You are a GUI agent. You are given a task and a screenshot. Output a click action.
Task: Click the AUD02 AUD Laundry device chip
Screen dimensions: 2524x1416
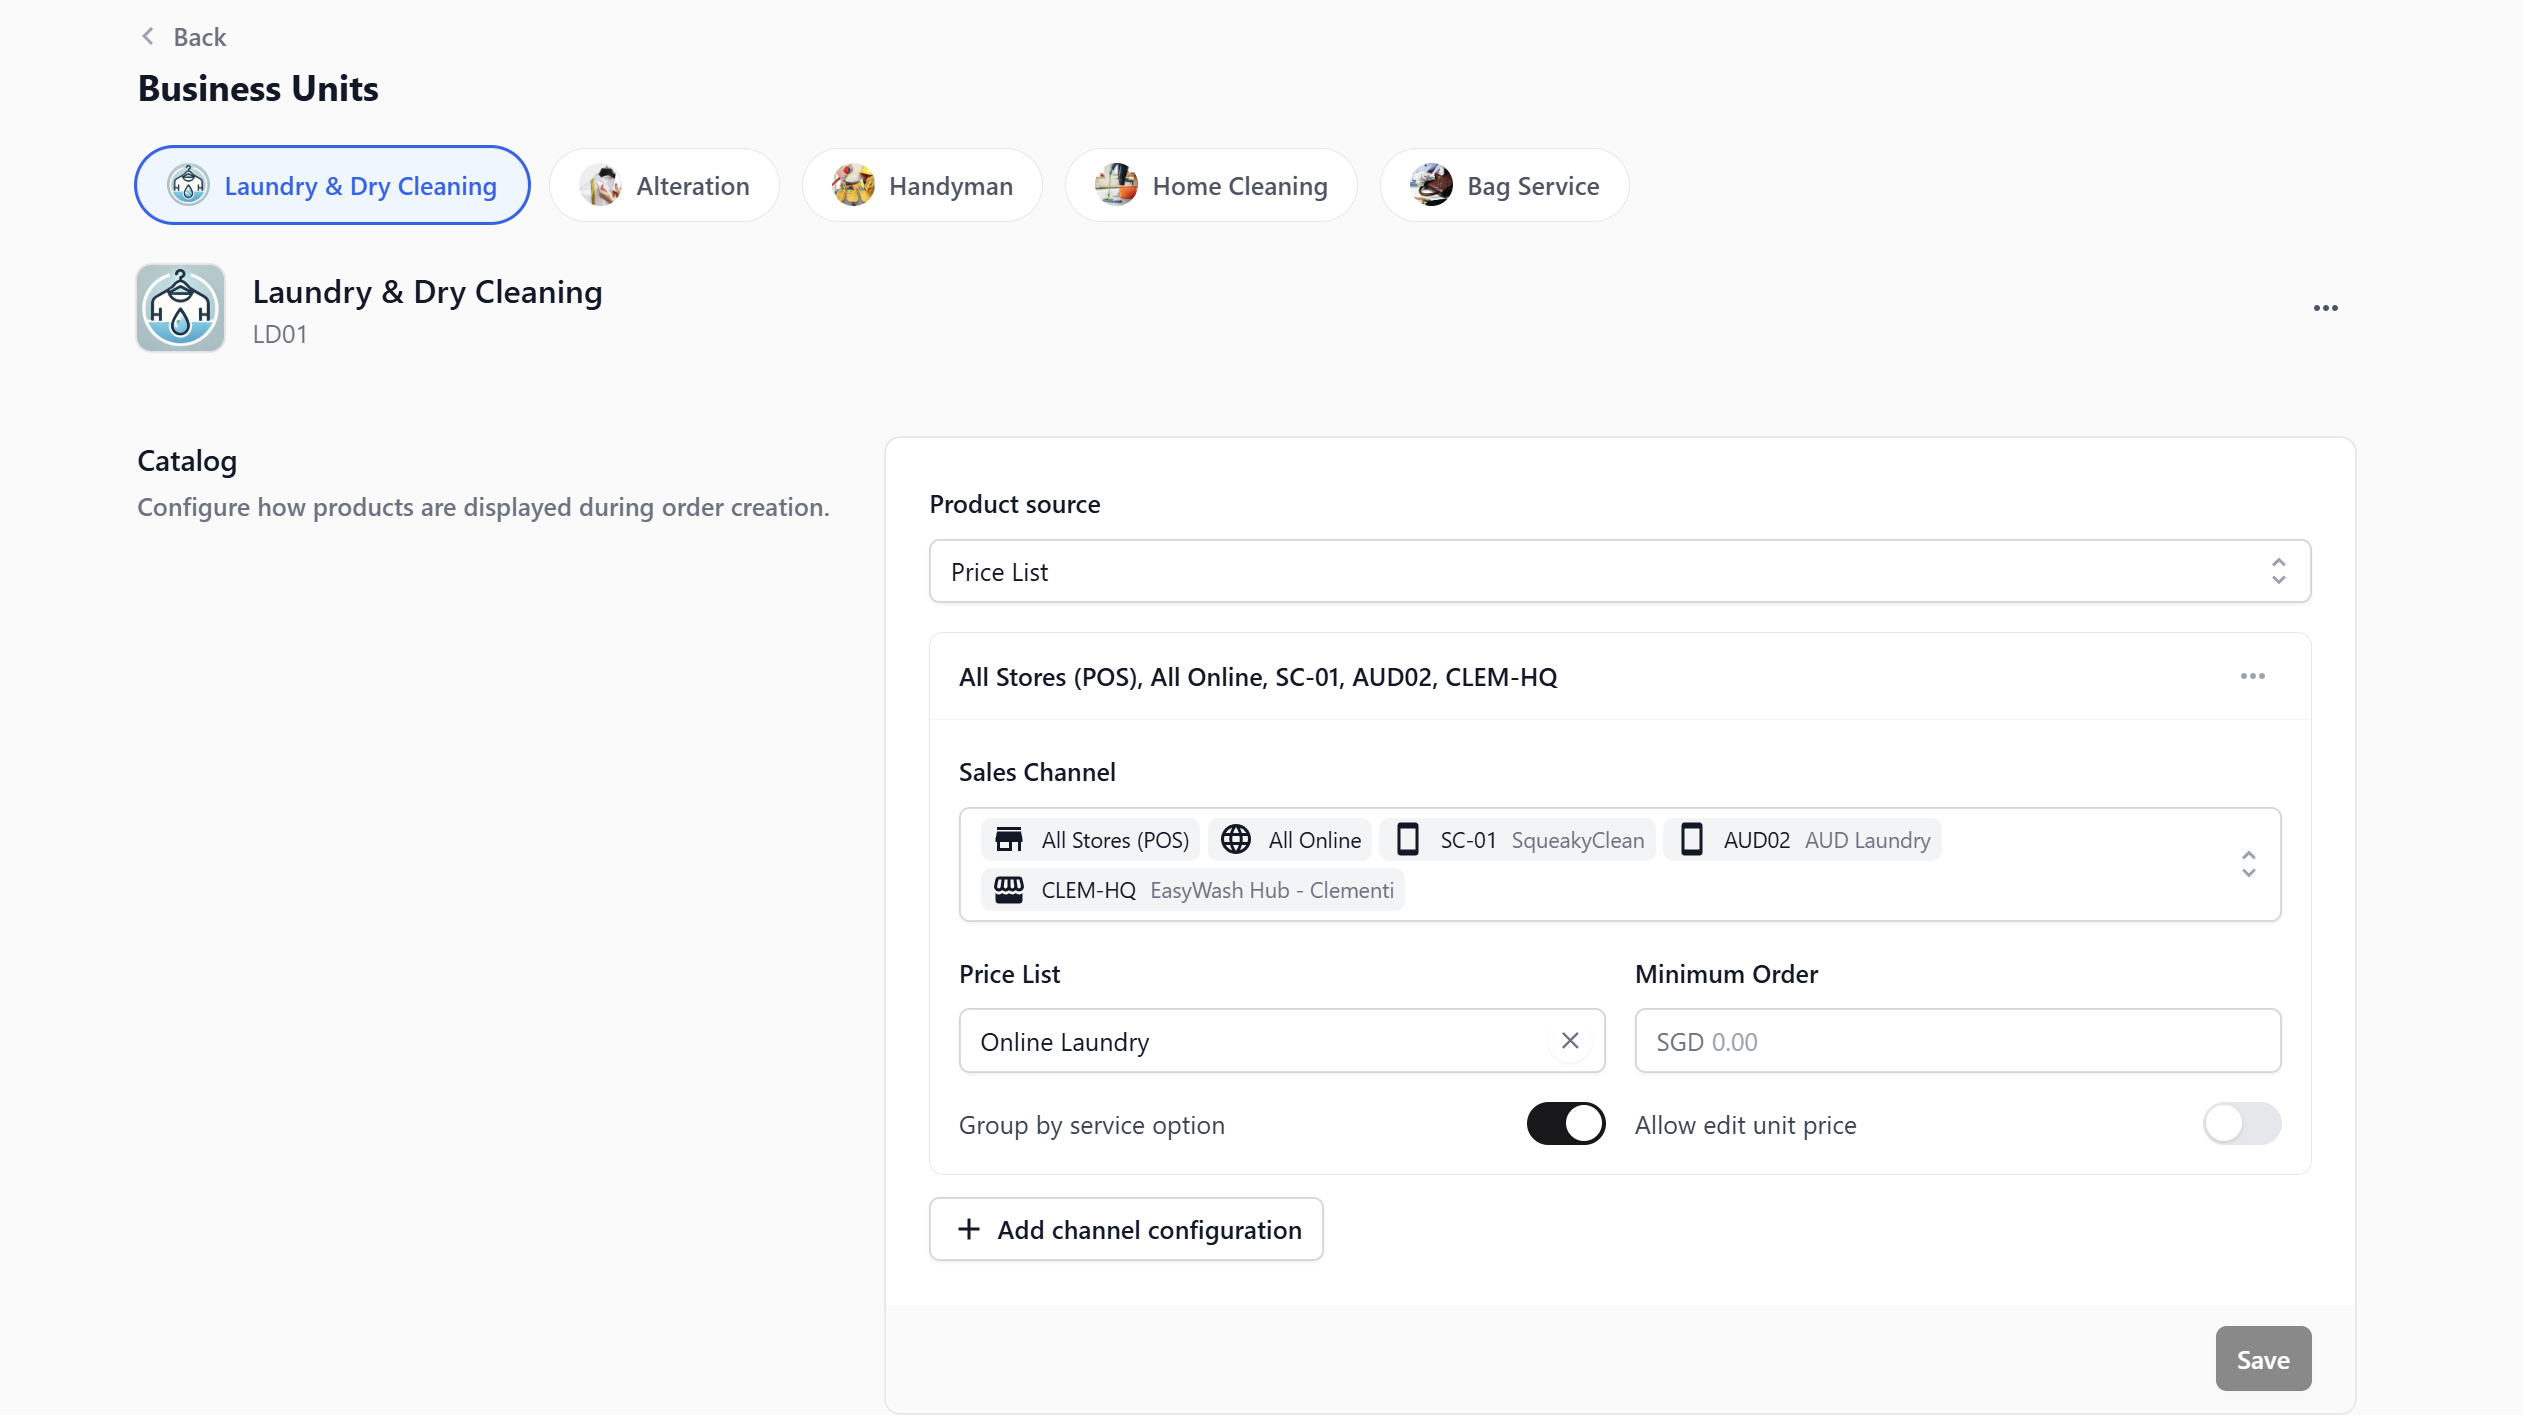pos(1802,840)
